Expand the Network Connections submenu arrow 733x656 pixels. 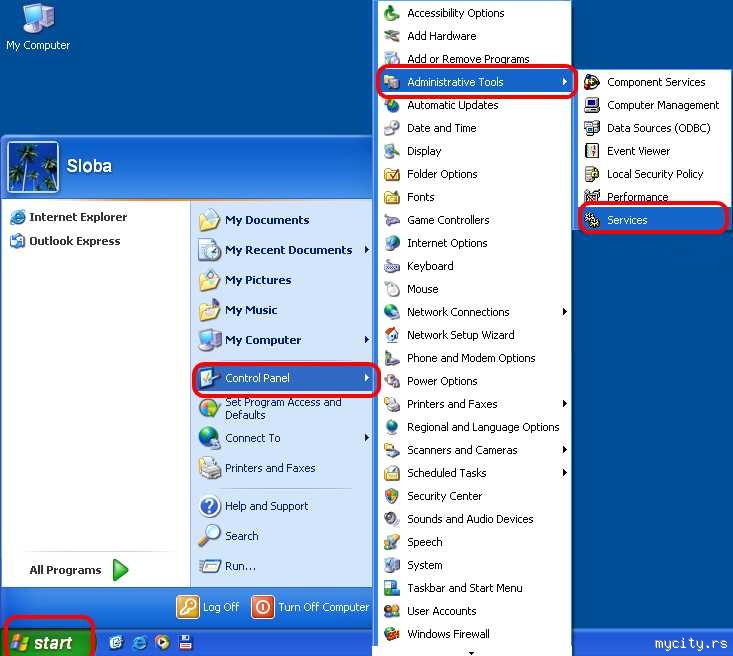tap(565, 312)
